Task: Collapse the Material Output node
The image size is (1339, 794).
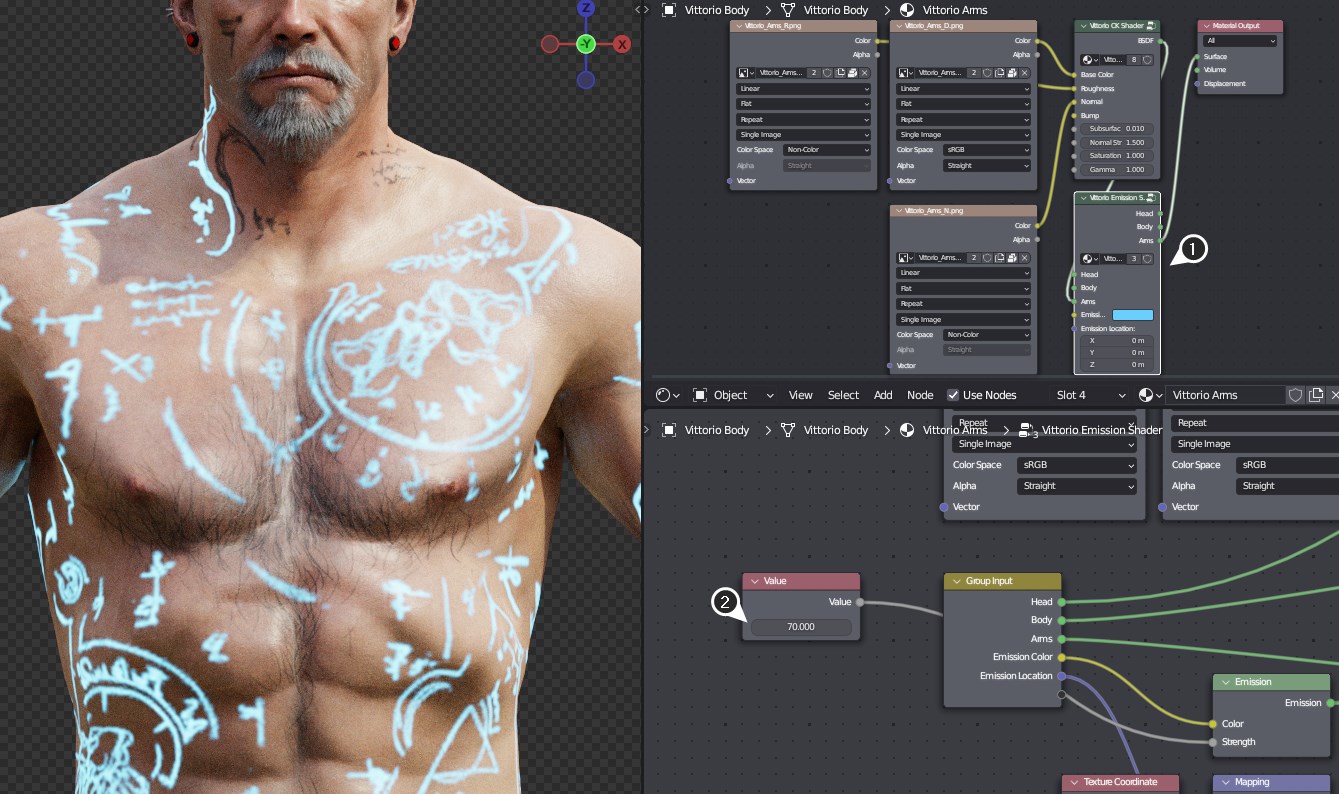Action: click(1206, 25)
